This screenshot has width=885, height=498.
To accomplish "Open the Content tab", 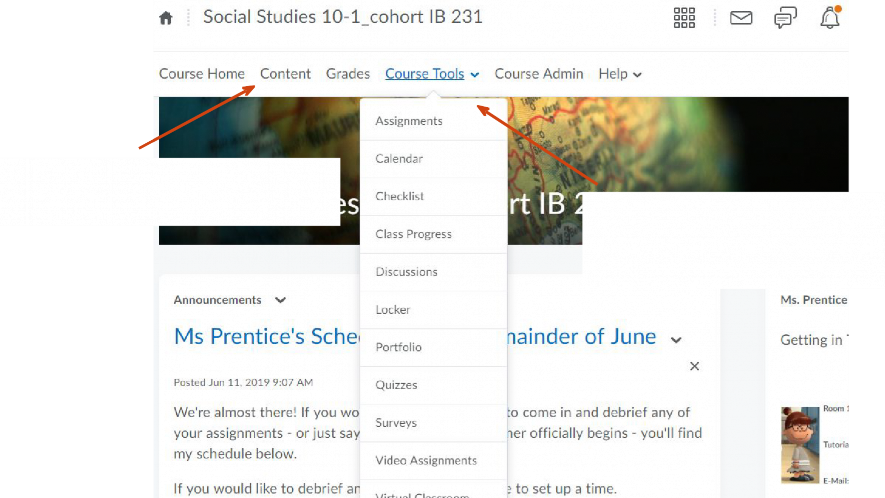I will 285,74.
